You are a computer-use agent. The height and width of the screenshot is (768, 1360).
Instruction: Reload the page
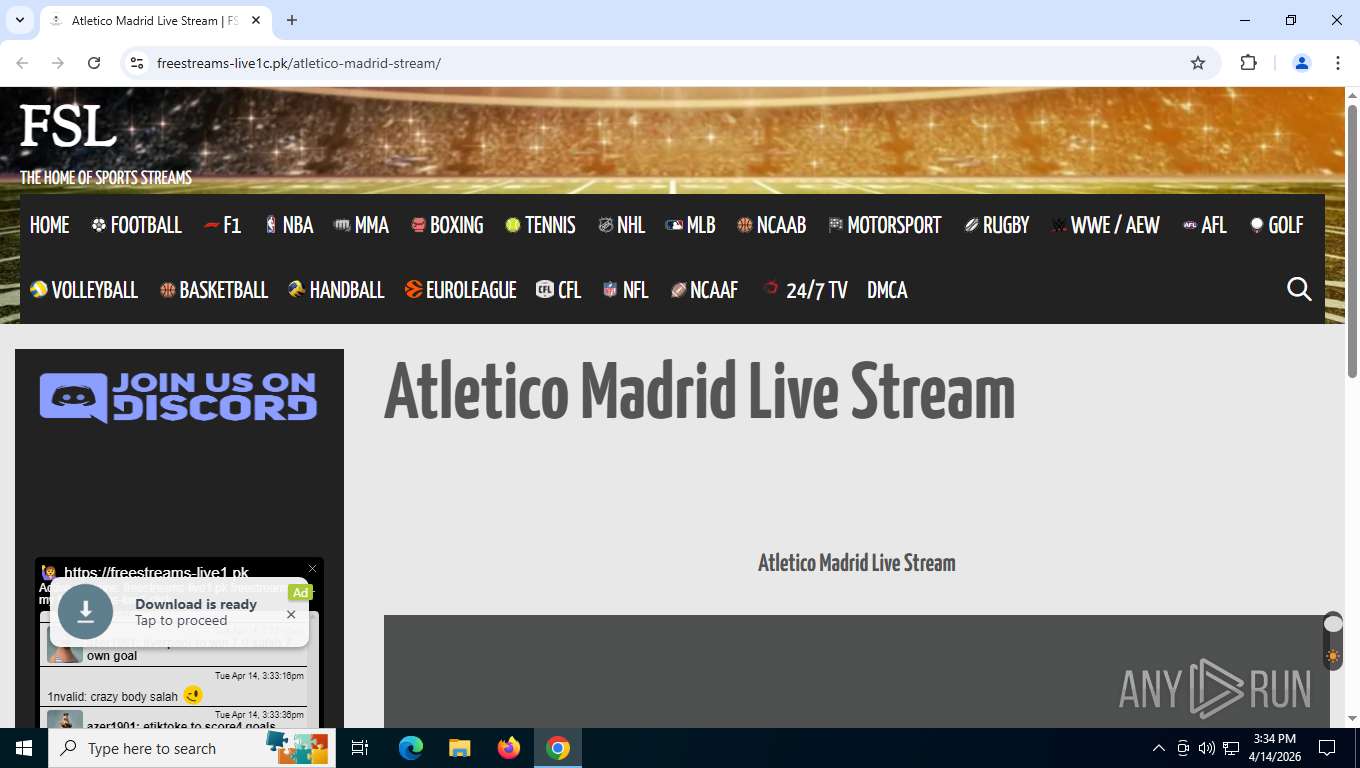tap(94, 63)
